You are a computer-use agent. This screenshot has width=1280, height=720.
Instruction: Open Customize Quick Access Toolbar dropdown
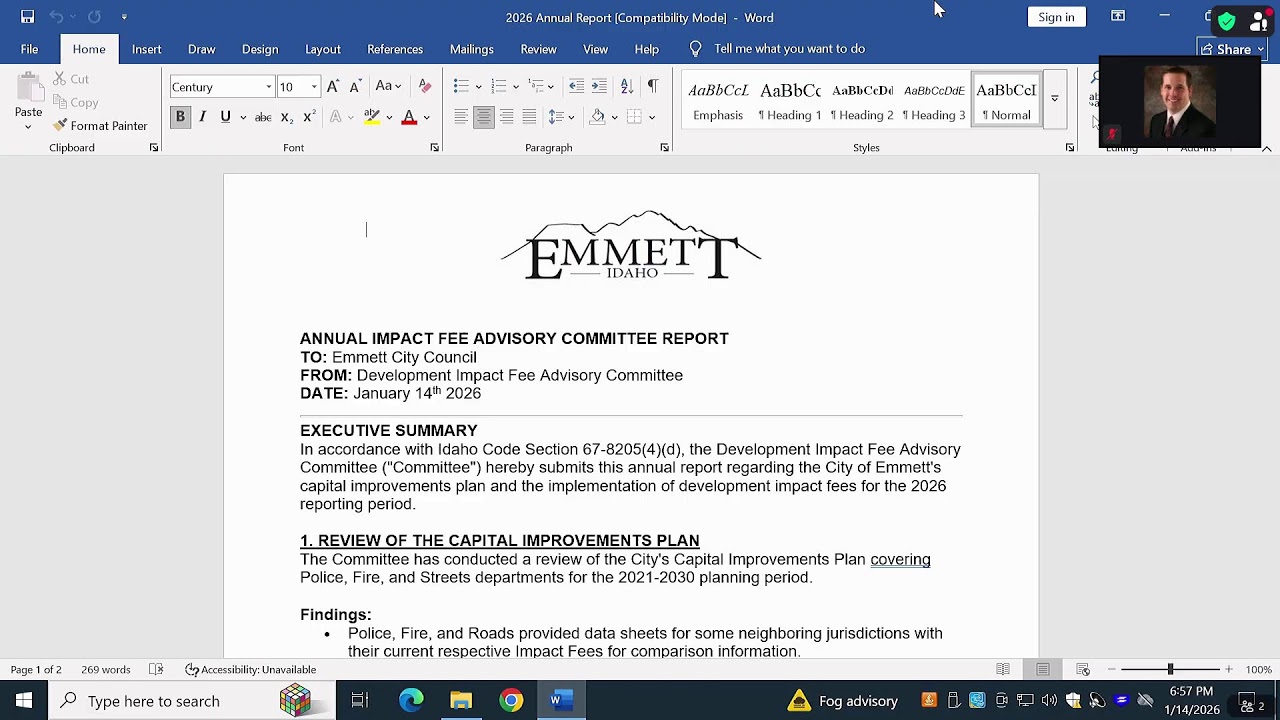click(124, 17)
